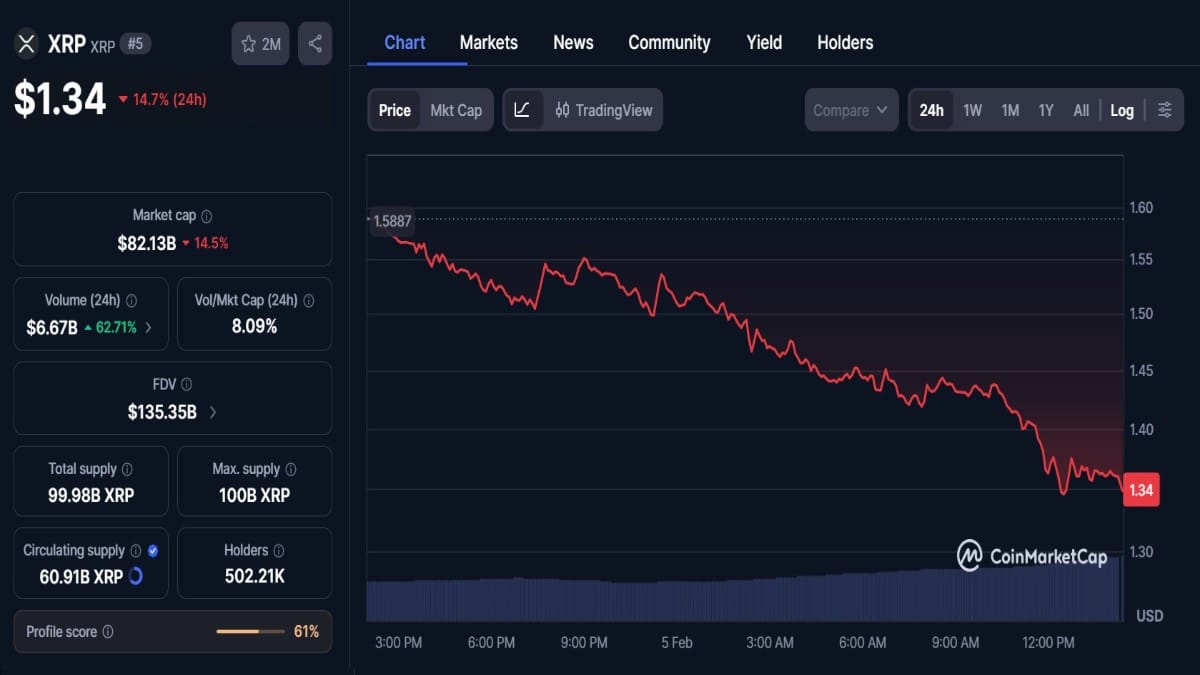Open the share icon button
The image size is (1200, 675).
pyautogui.click(x=315, y=44)
